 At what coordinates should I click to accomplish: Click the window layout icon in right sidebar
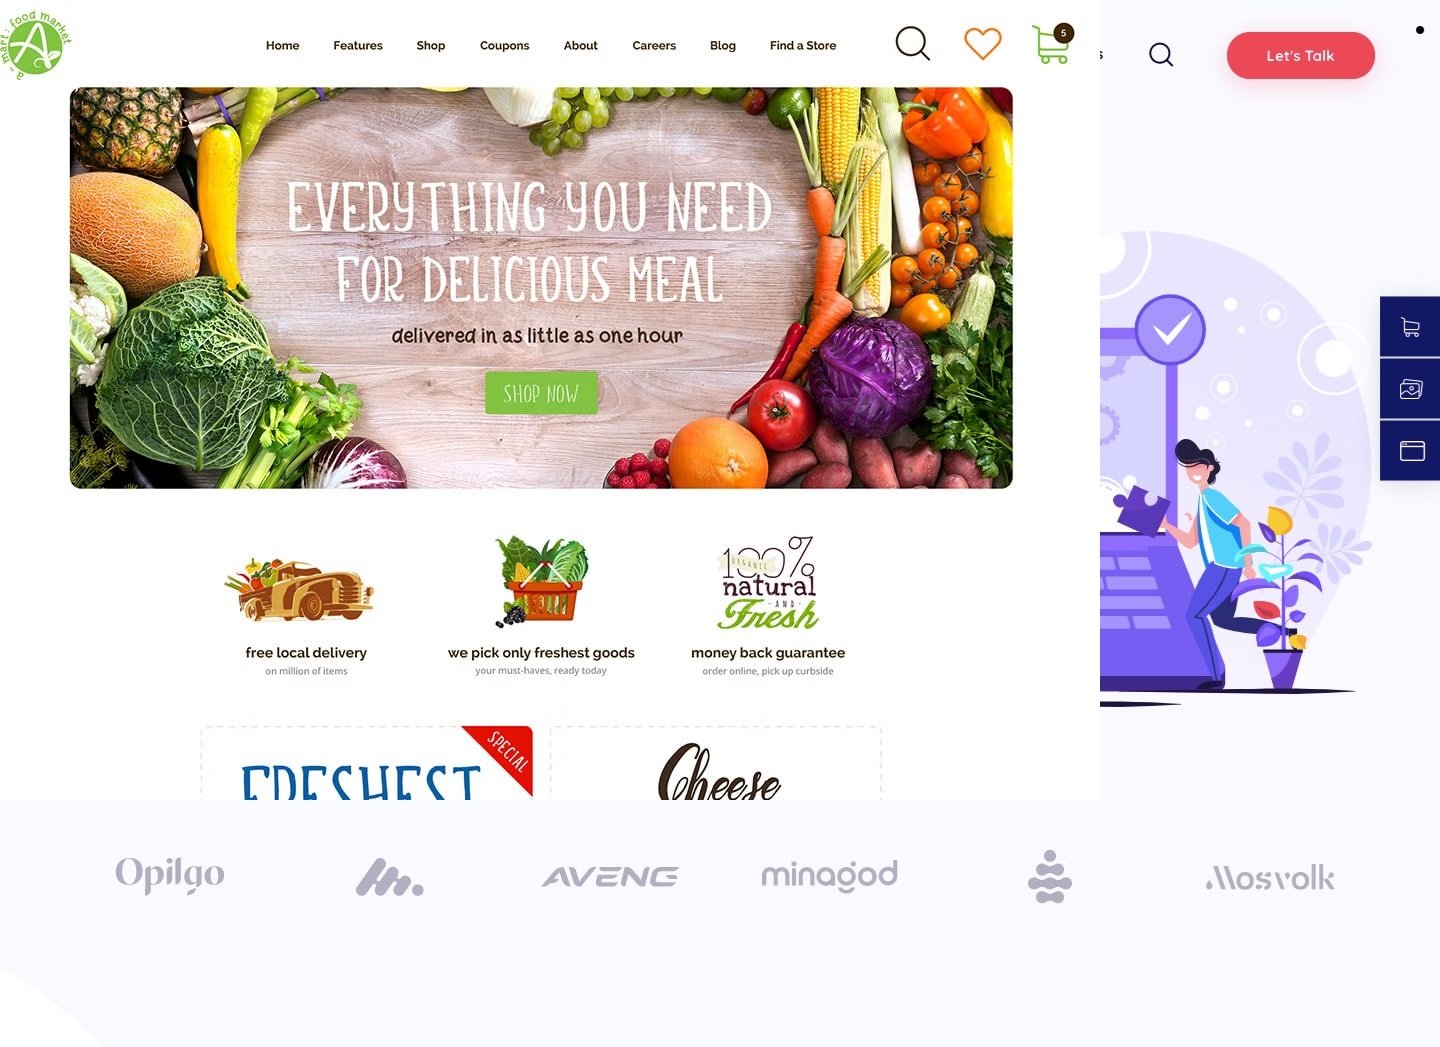1410,451
